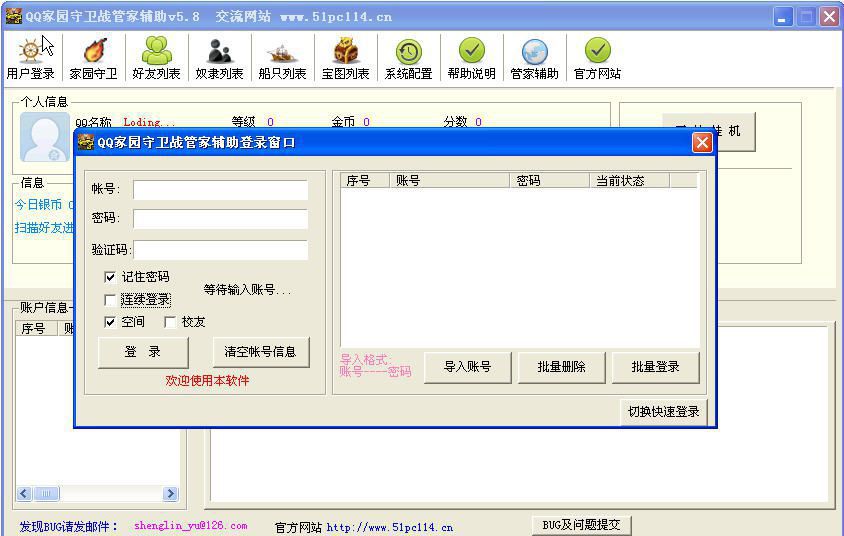Close the login dialog window
Image resolution: width=844 pixels, height=536 pixels.
tap(702, 143)
